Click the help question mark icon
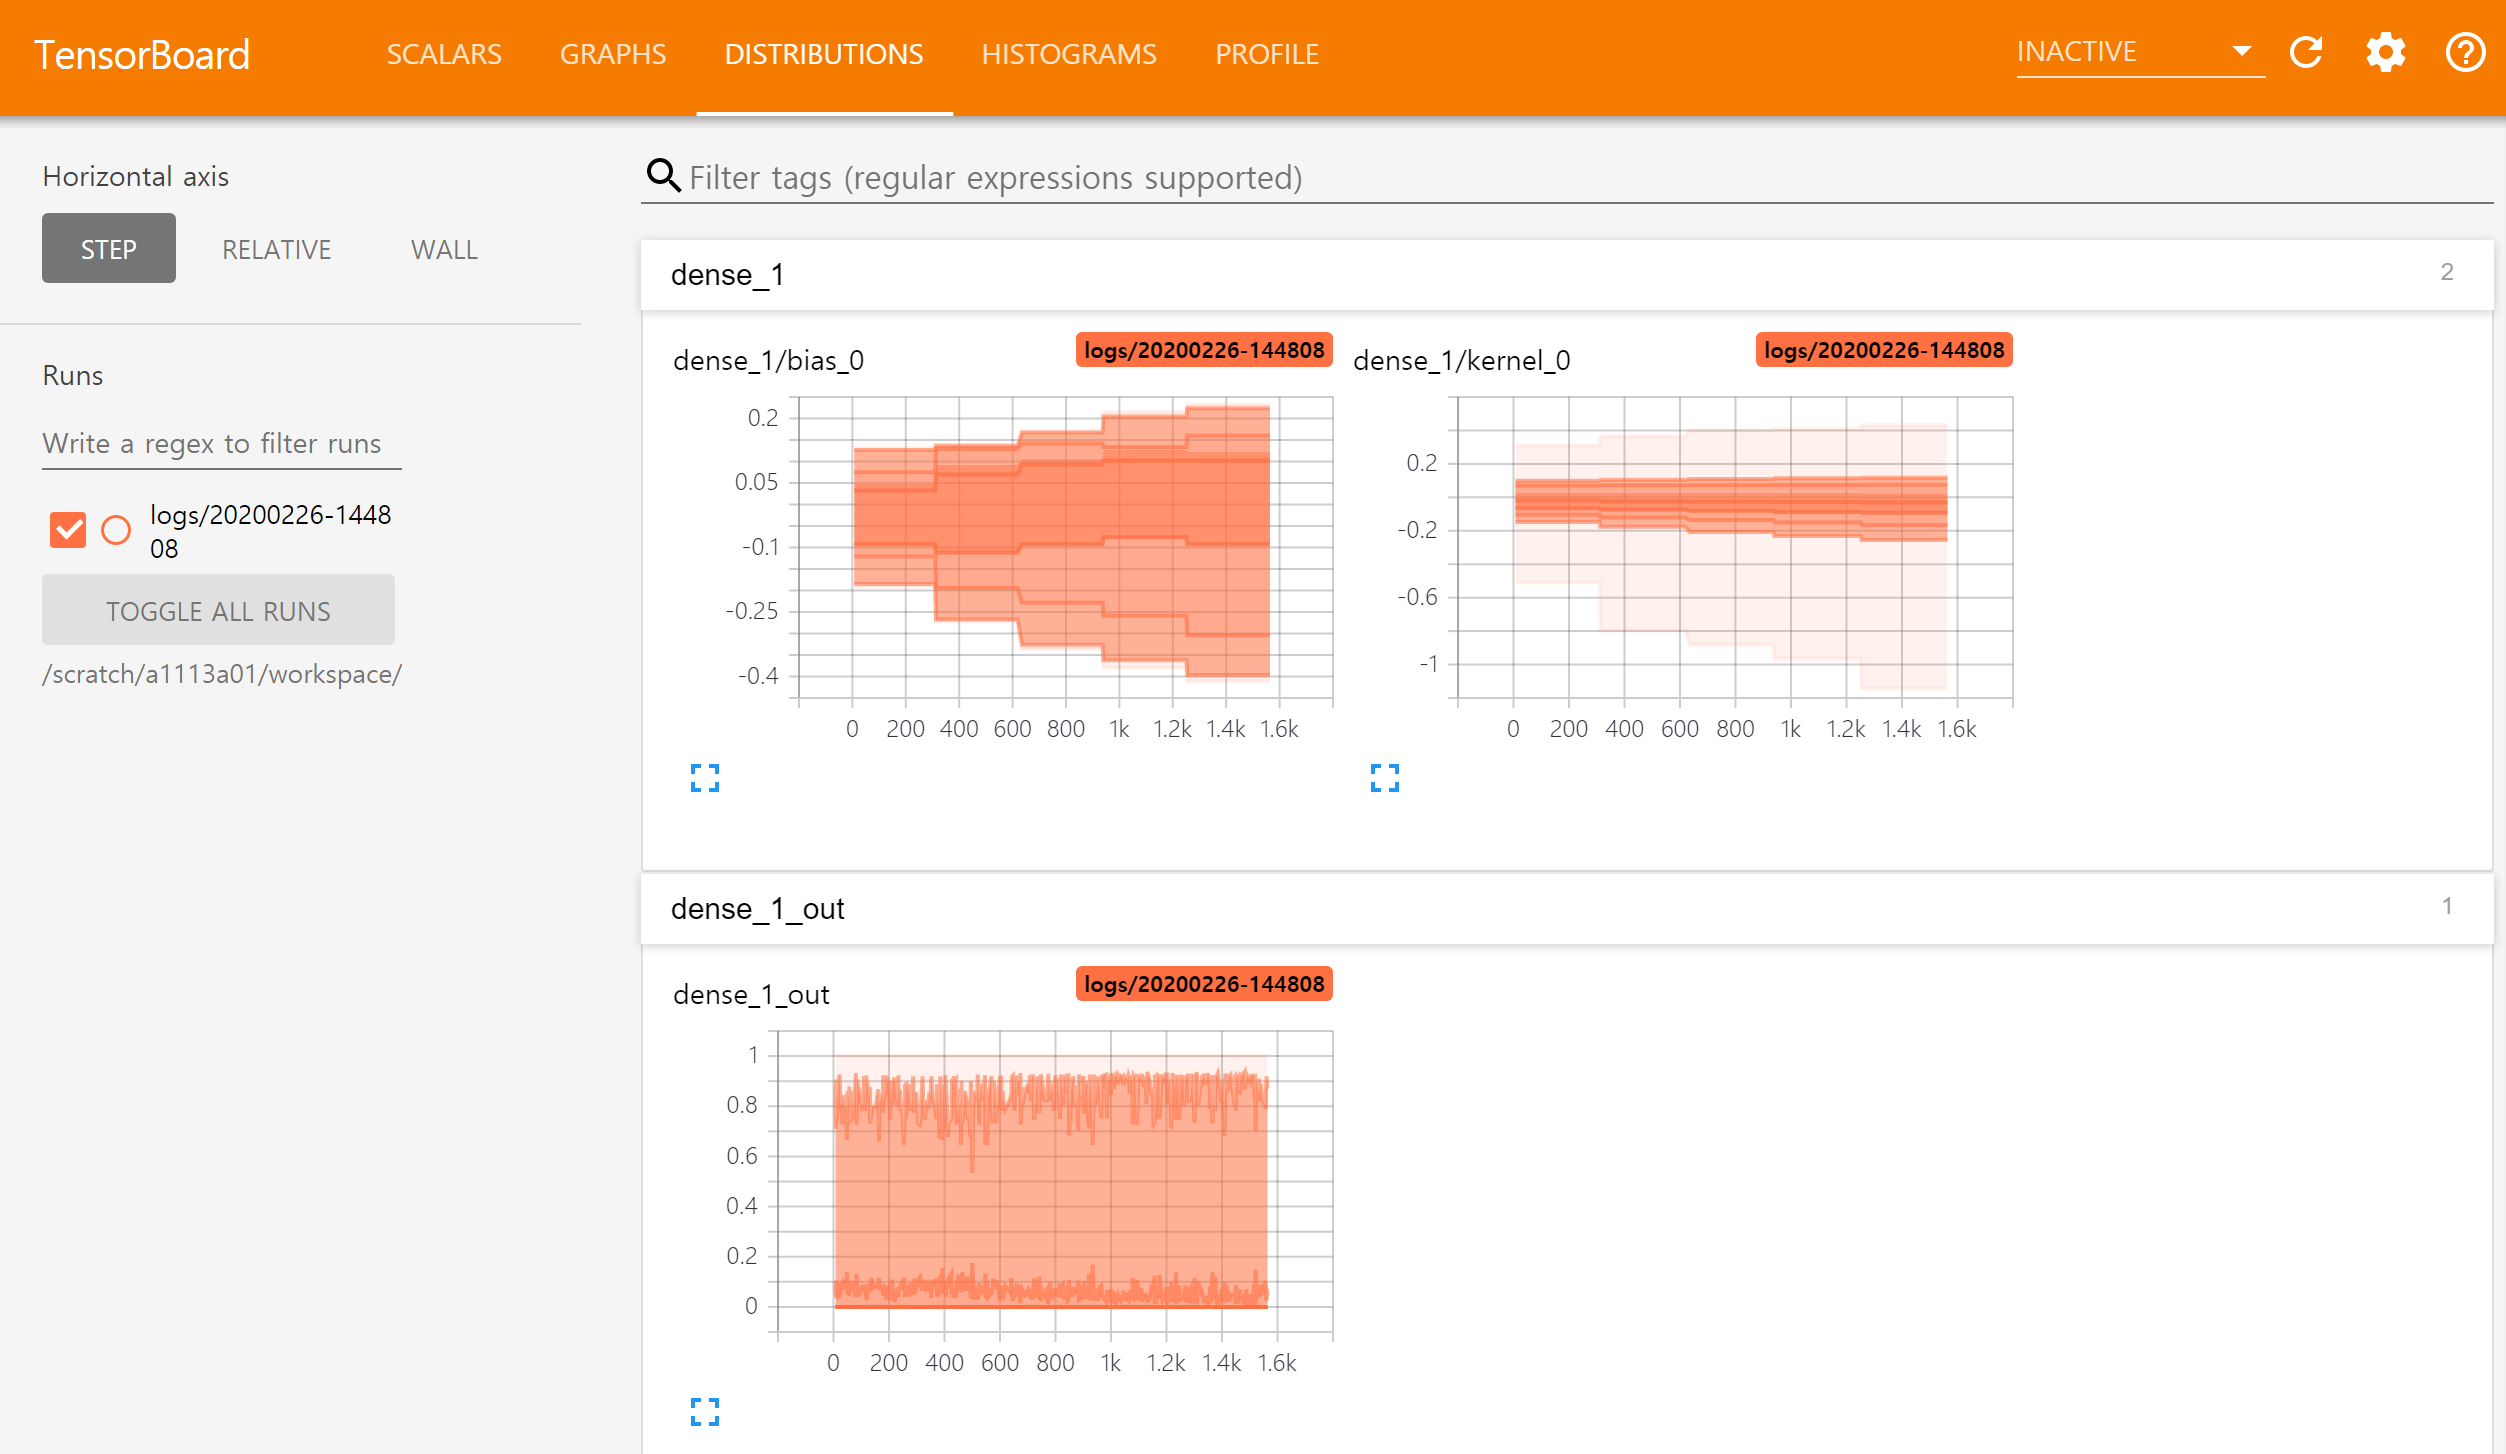2506x1454 pixels. [x=2465, y=52]
